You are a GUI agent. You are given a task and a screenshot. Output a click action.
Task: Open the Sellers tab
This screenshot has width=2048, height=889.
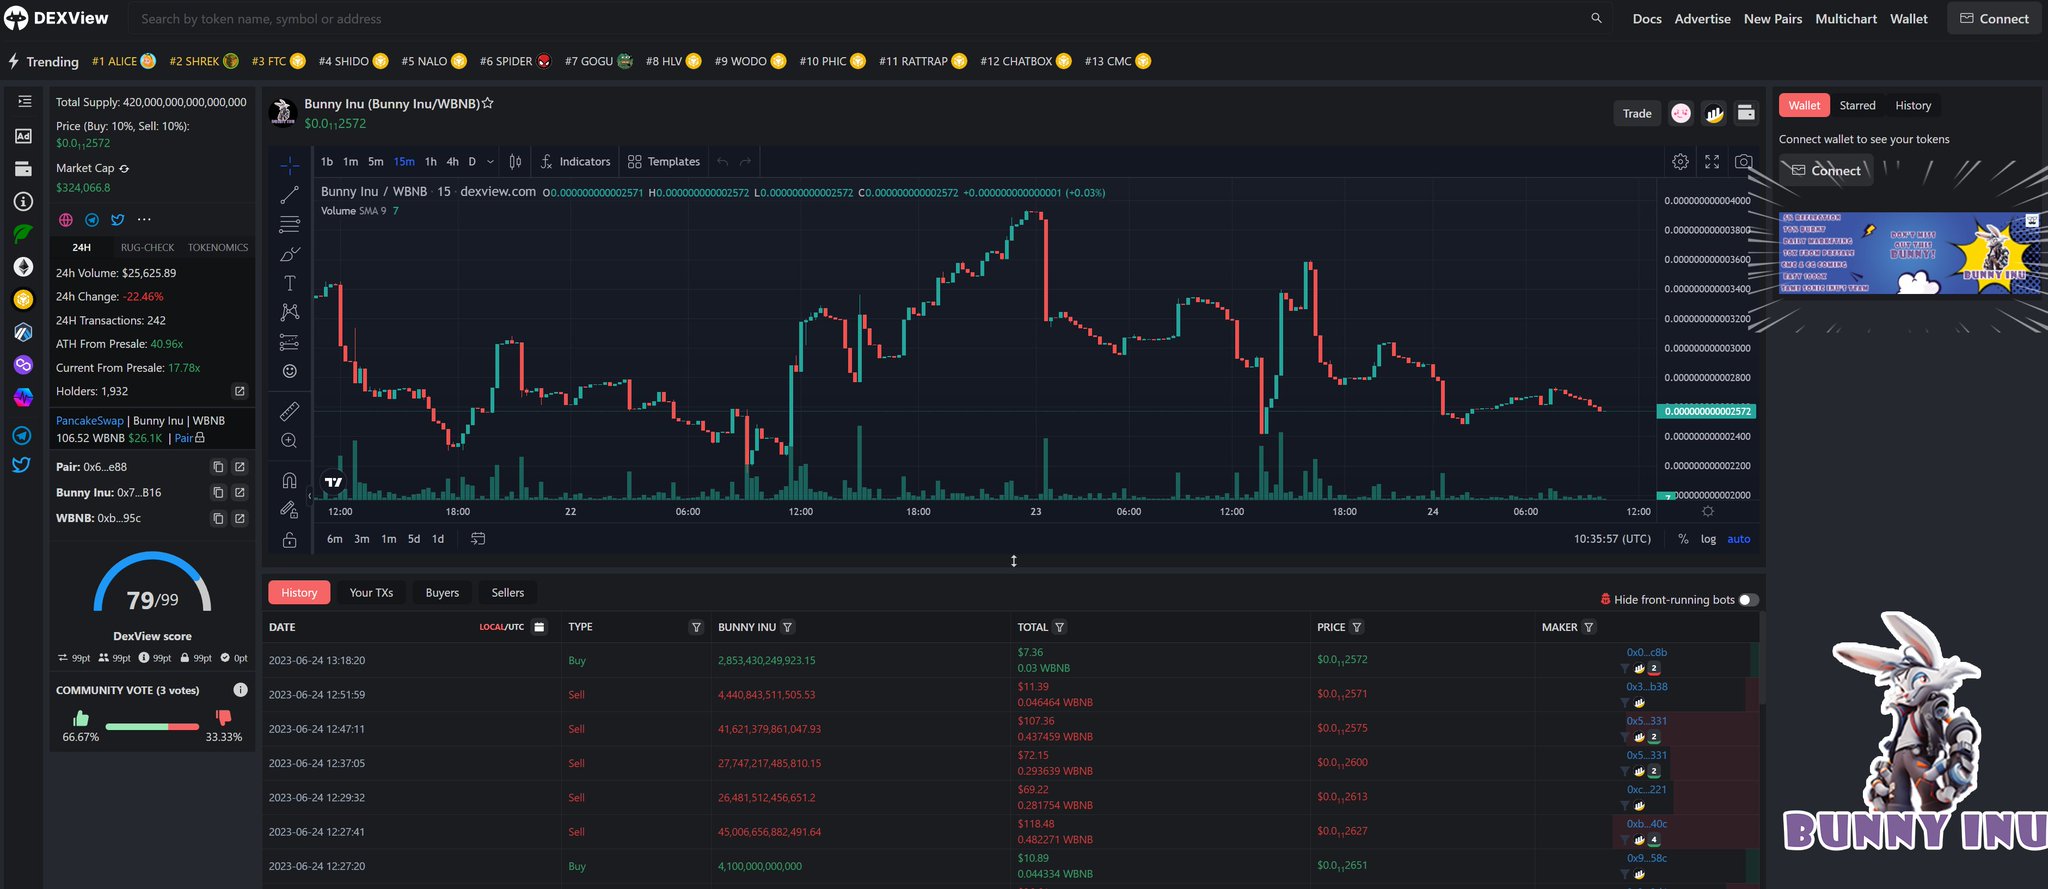(x=508, y=593)
